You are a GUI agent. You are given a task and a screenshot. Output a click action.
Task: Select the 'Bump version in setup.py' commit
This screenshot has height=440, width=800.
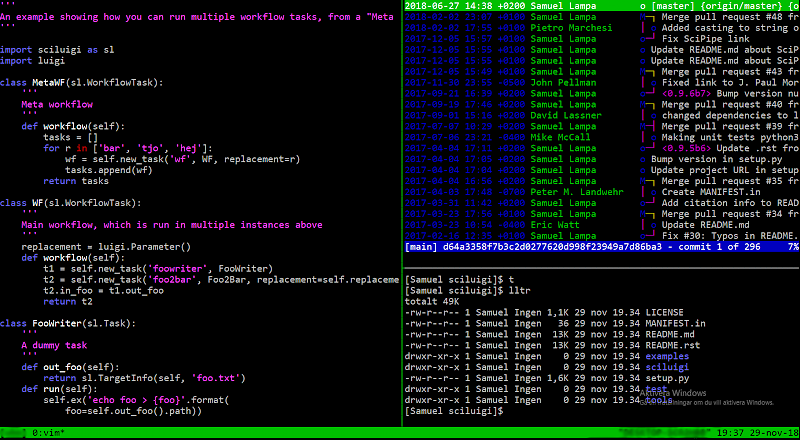coord(602,159)
